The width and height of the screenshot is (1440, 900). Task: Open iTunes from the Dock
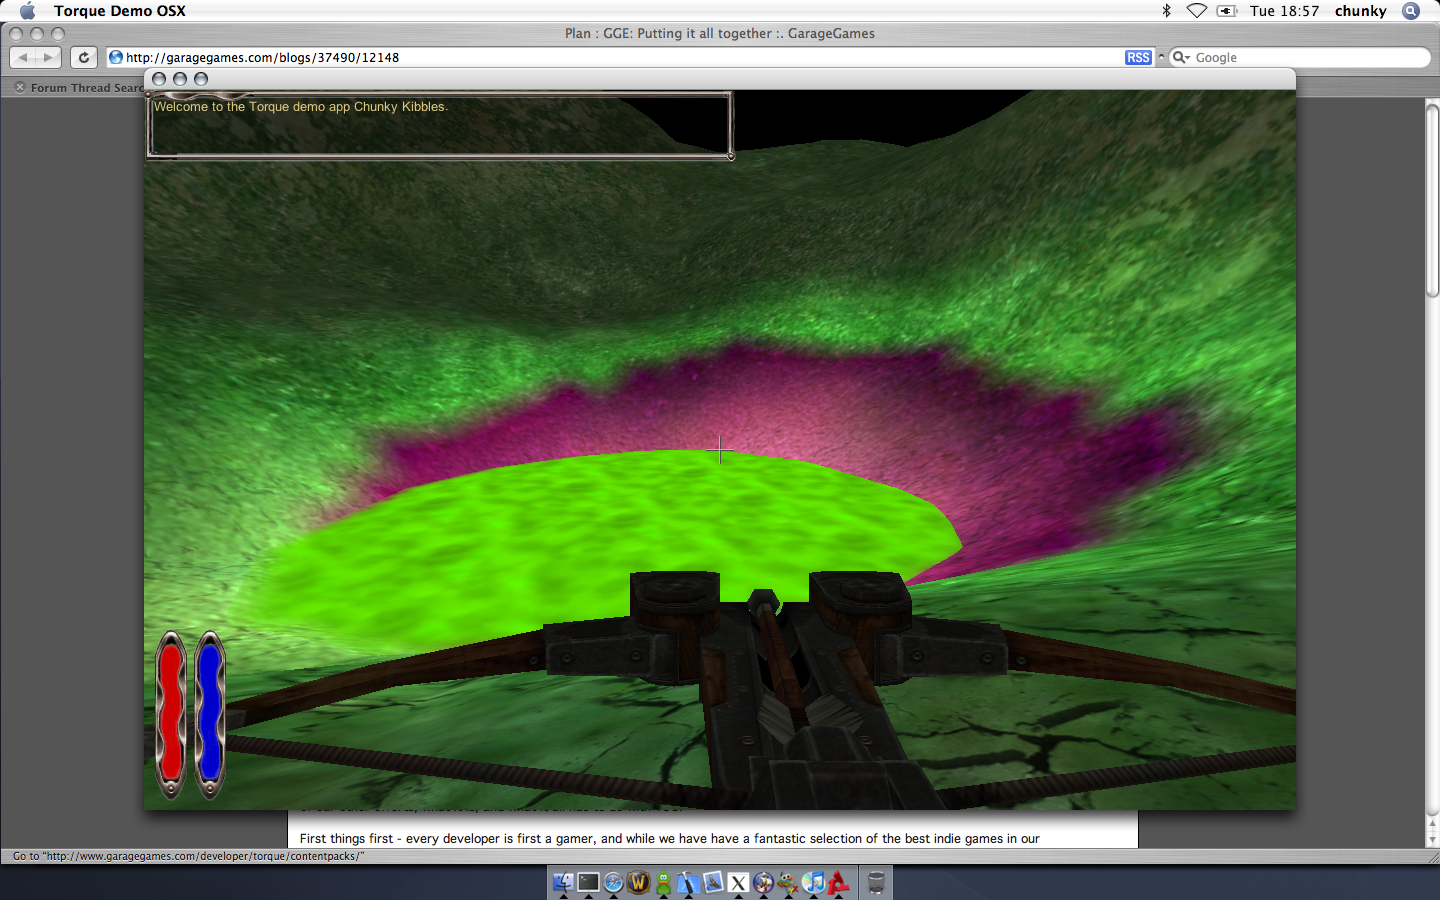(813, 882)
